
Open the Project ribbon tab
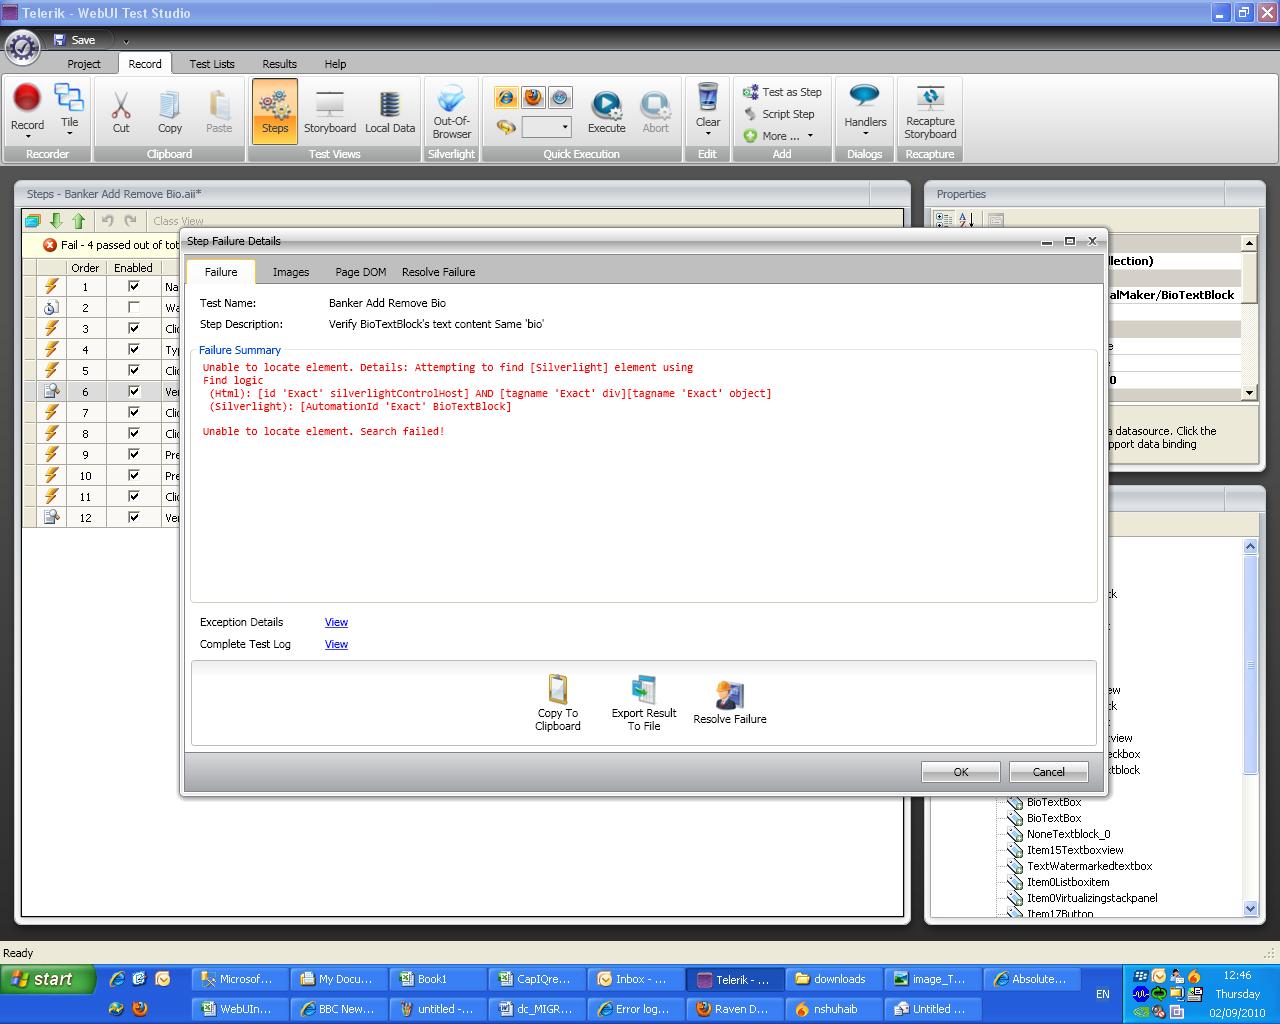[x=84, y=64]
